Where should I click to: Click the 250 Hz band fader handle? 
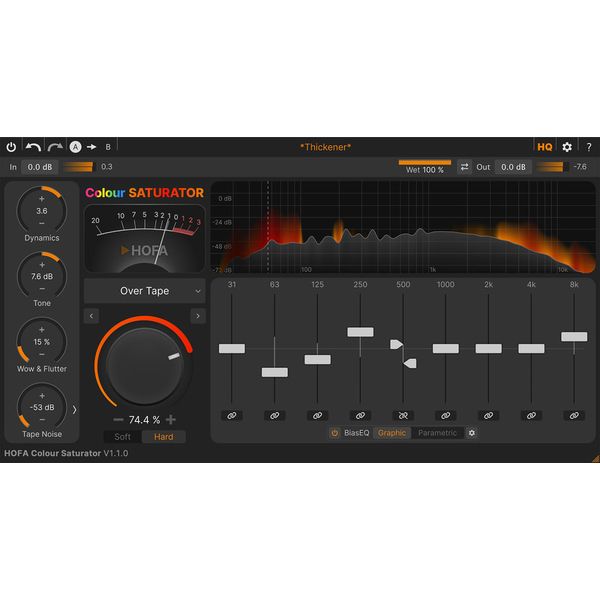click(x=360, y=332)
